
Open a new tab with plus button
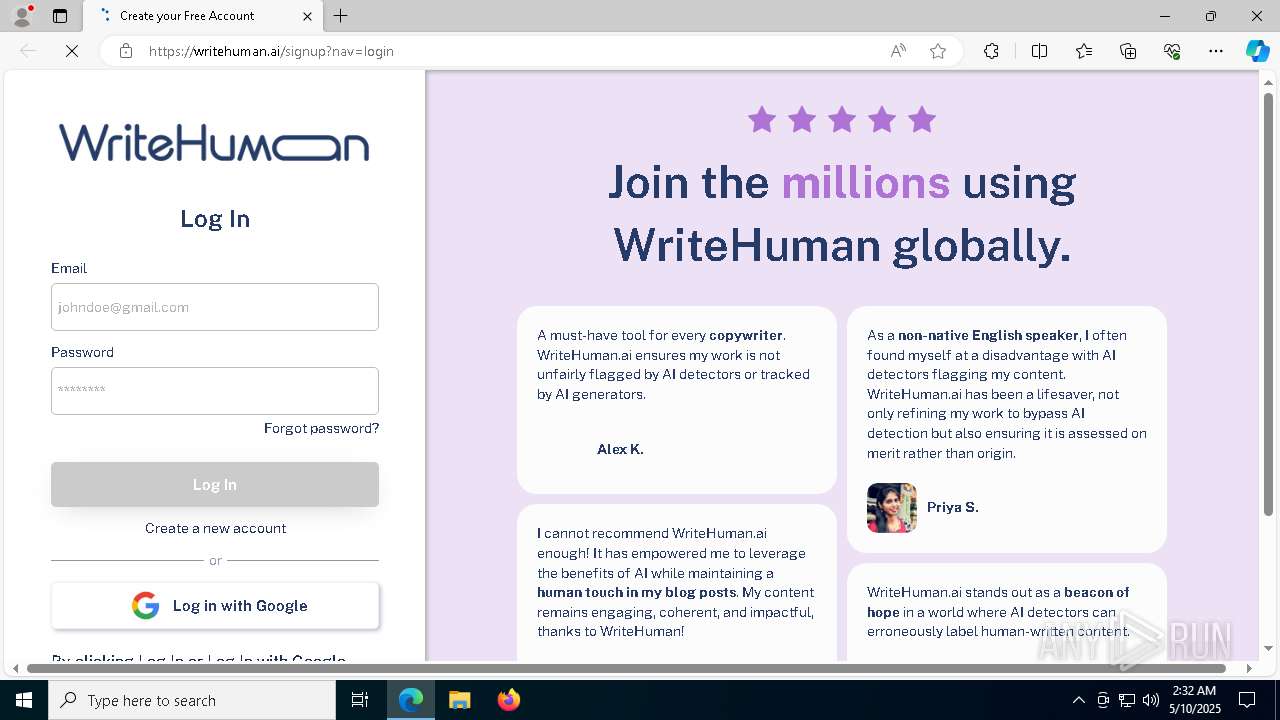tap(341, 16)
